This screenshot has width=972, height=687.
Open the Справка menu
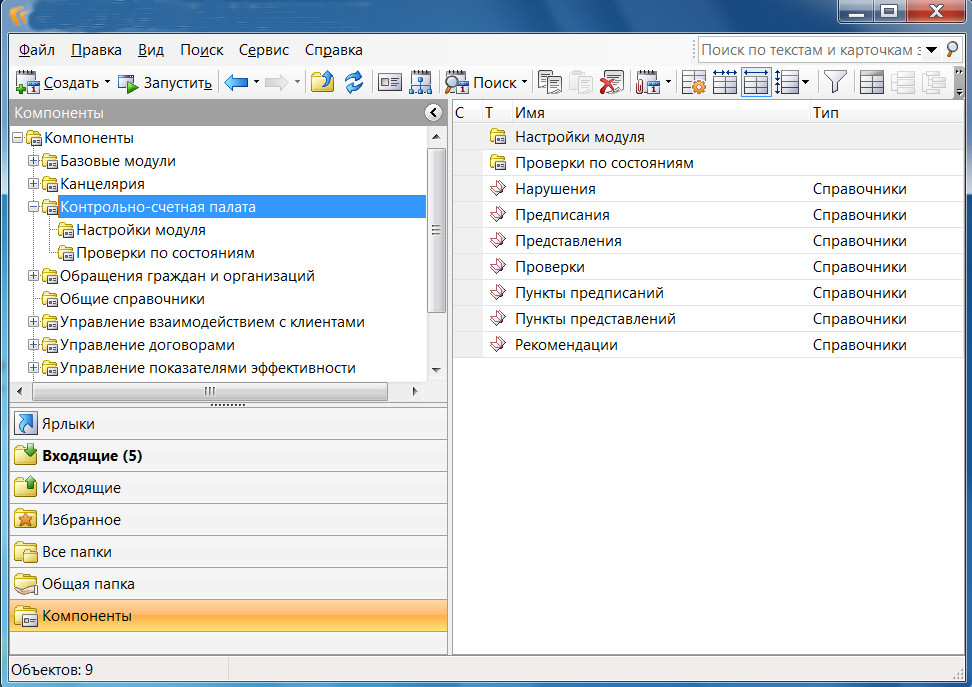pos(334,50)
